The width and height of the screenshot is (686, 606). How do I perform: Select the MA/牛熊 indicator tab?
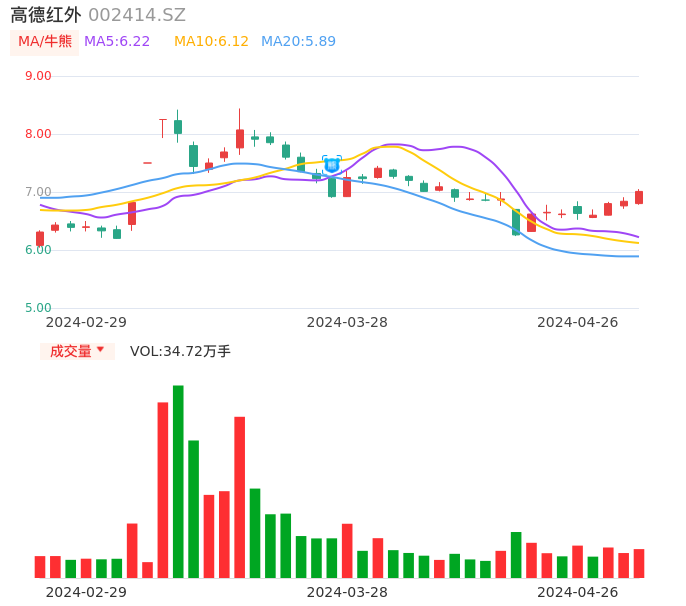[x=45, y=42]
